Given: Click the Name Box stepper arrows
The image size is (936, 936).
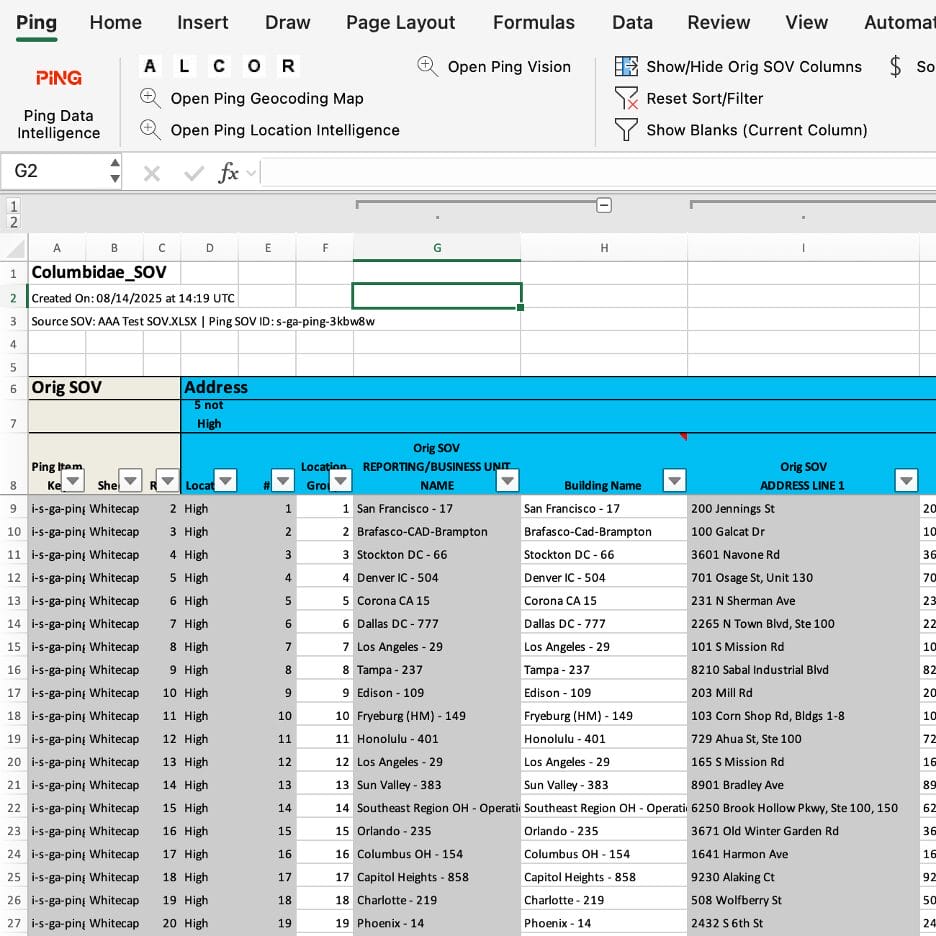Looking at the screenshot, I should pos(115,172).
